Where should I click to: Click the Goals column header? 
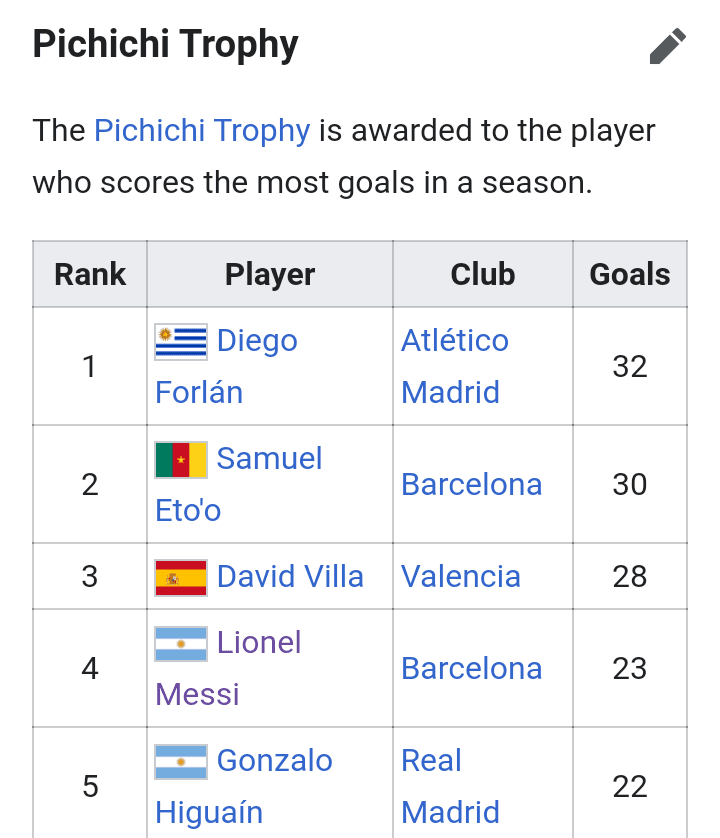[630, 274]
